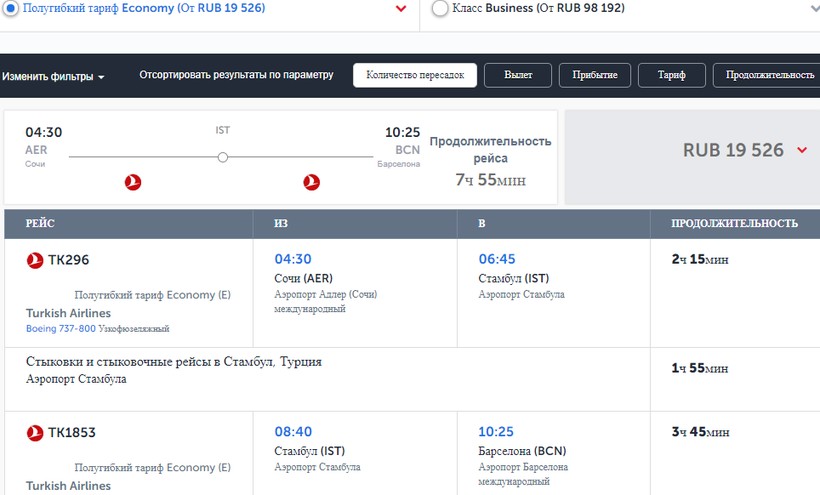Click the IST stopover circle on route line
820x495 pixels.
223,157
